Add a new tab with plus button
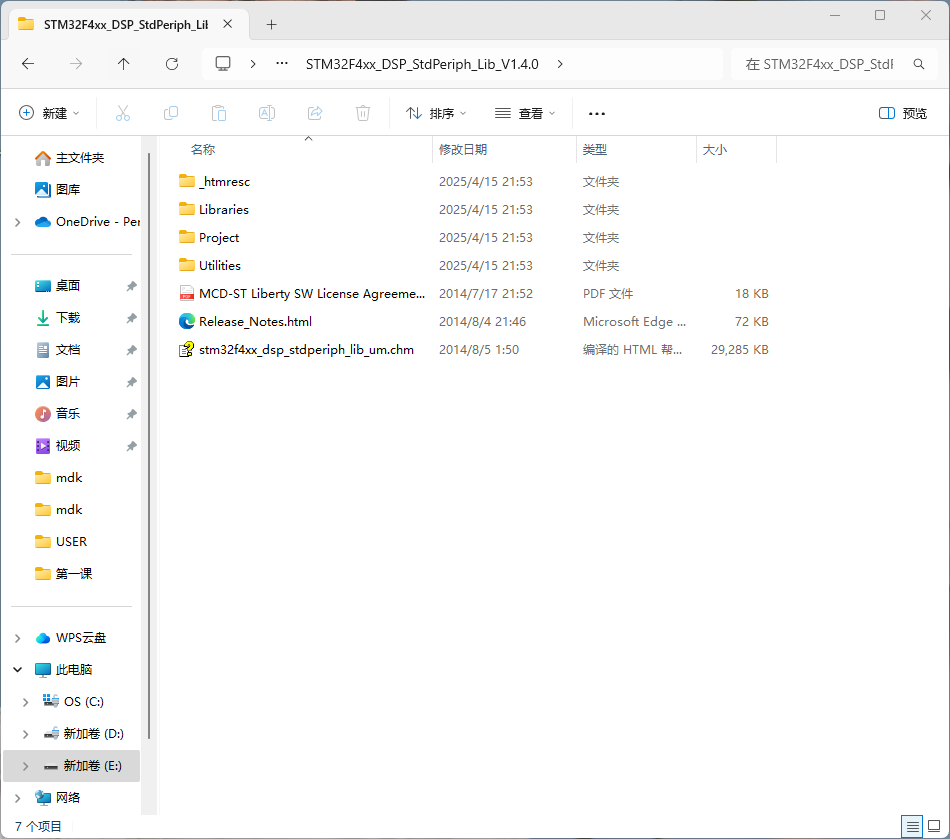The image size is (950, 839). click(271, 24)
